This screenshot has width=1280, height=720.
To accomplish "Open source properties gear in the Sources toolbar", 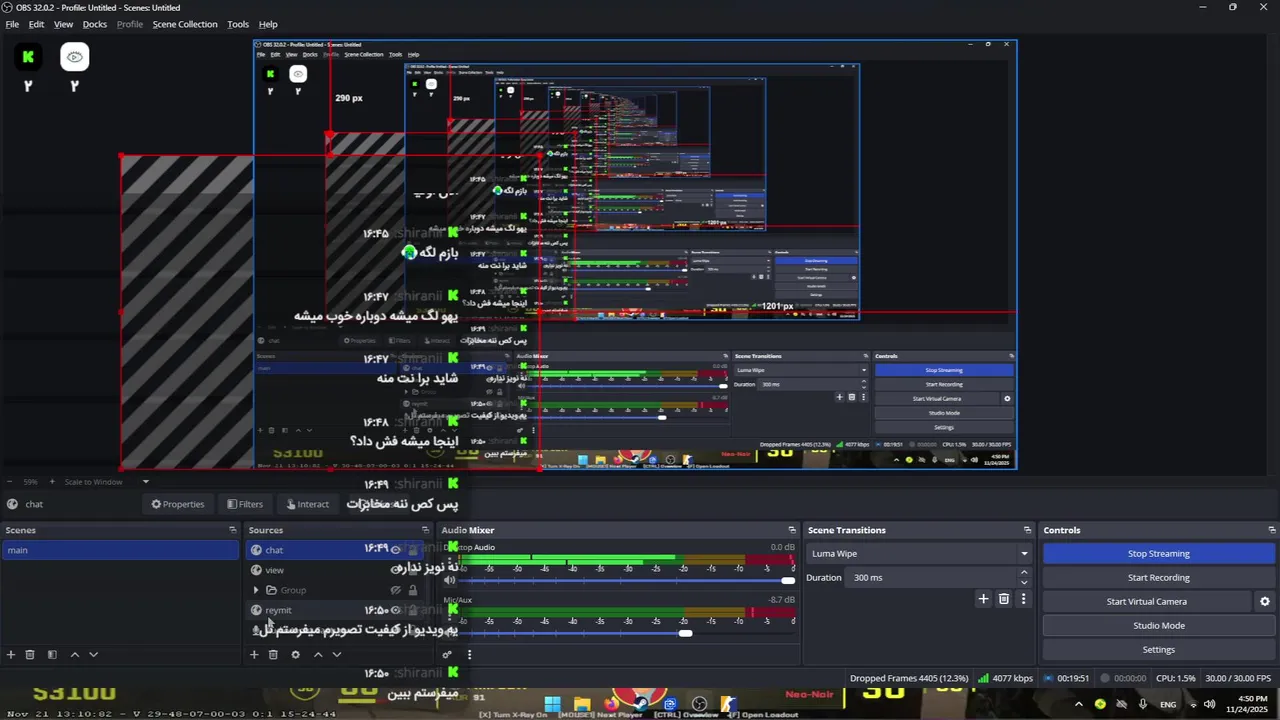I will [x=295, y=654].
